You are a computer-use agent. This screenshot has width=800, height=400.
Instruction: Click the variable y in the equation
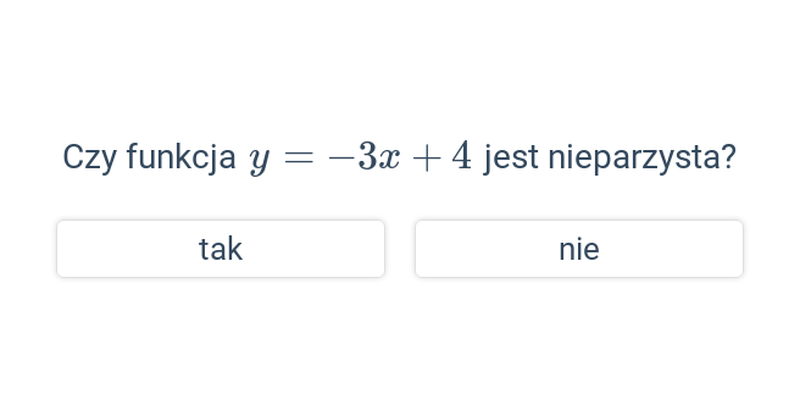click(259, 162)
